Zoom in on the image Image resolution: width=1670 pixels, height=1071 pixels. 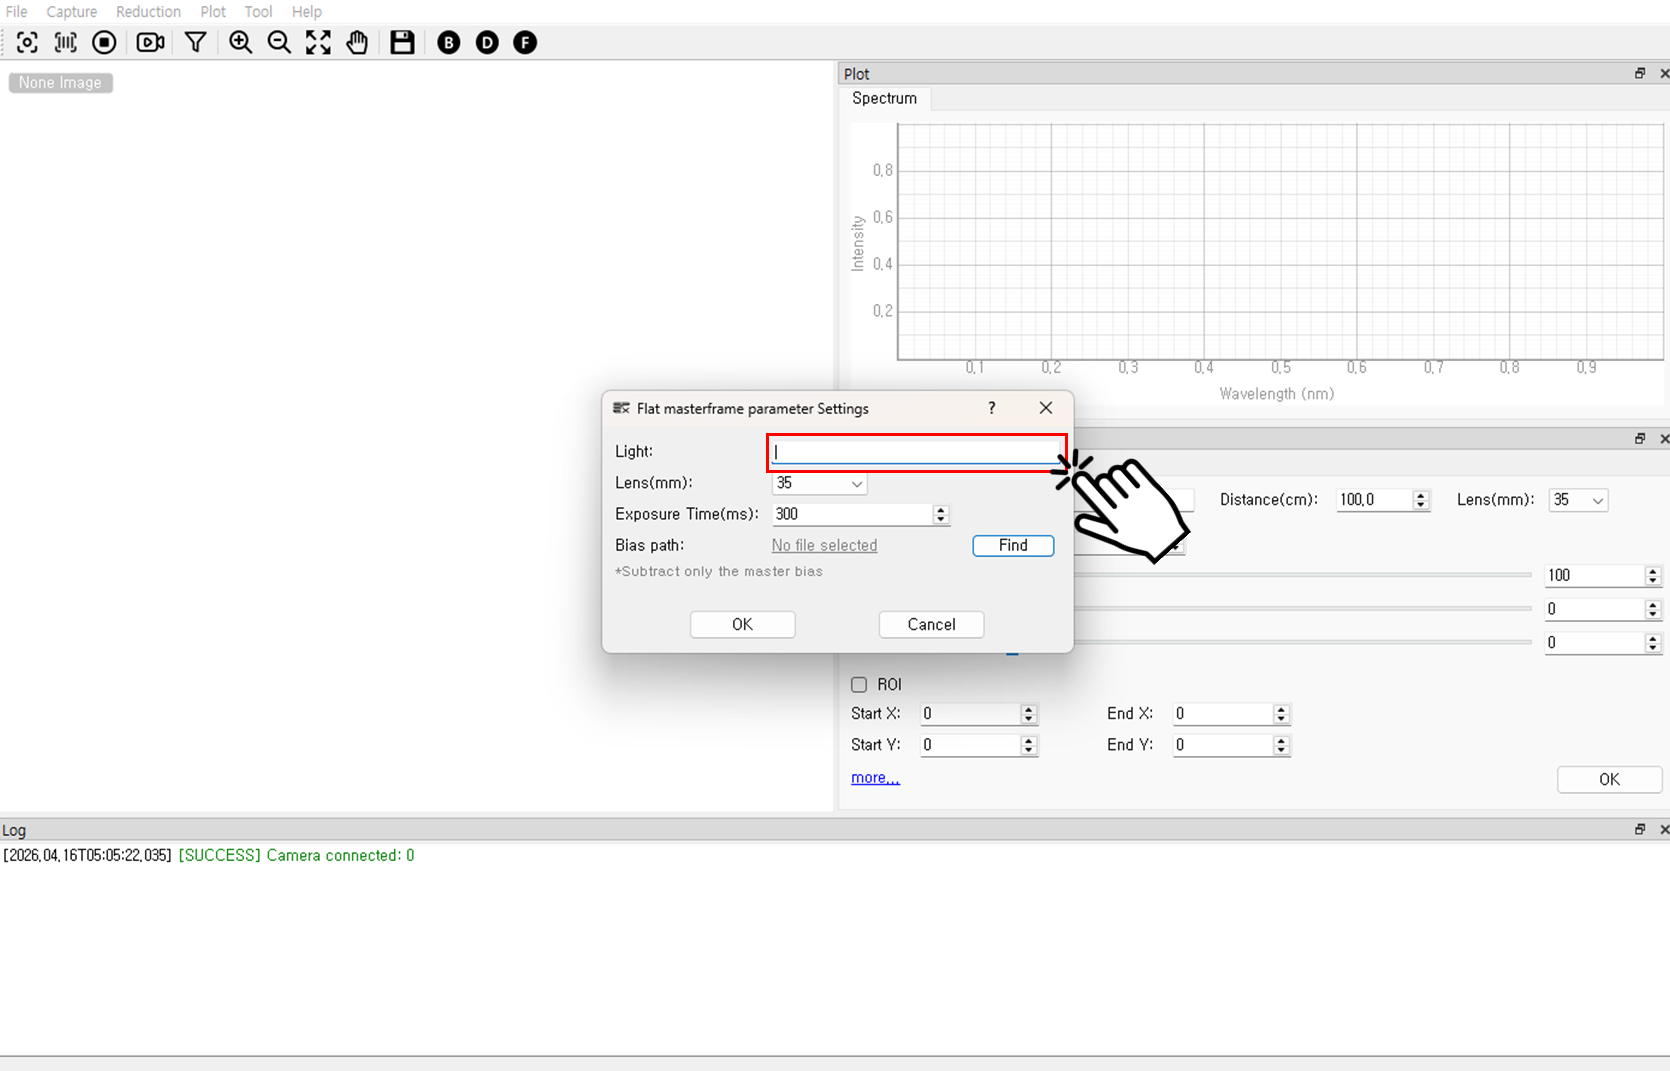tap(240, 42)
